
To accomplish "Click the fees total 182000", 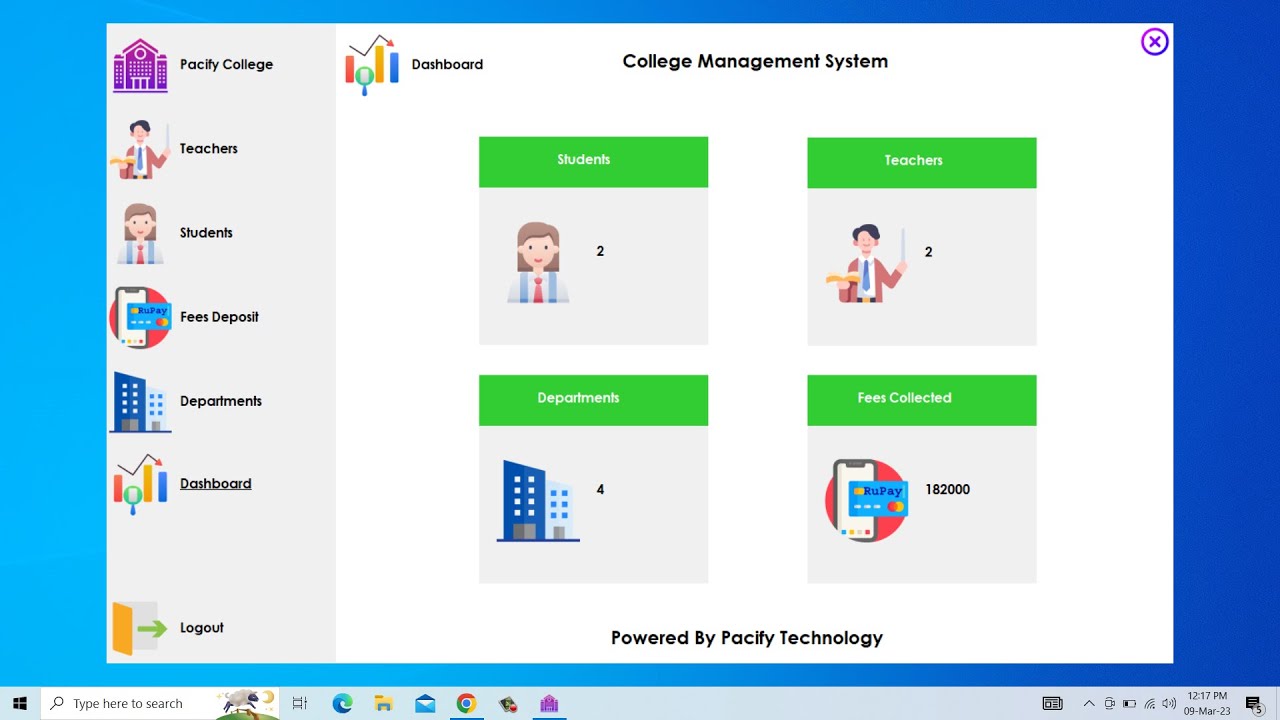I will pos(947,489).
